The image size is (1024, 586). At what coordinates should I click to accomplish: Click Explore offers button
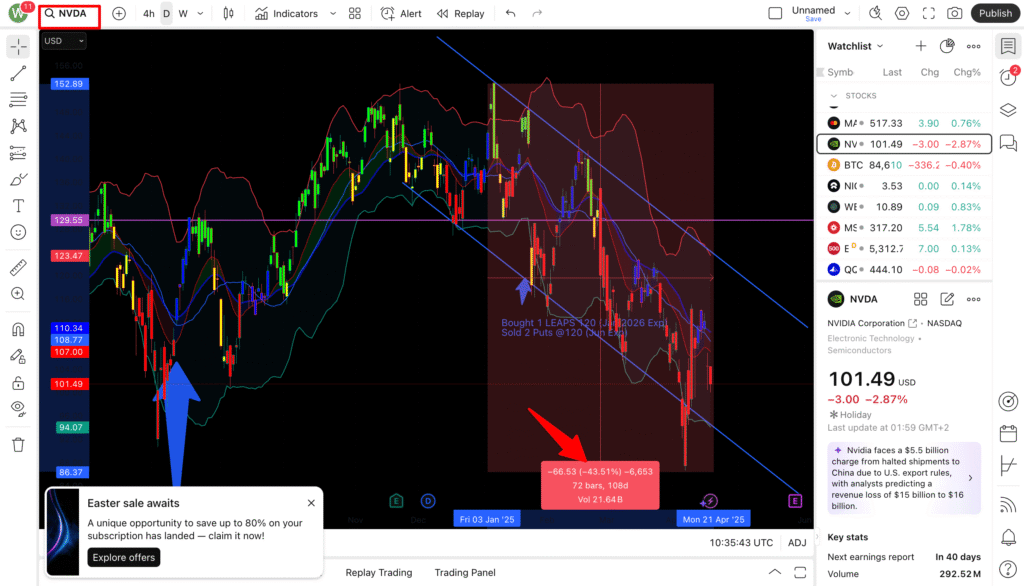click(124, 557)
